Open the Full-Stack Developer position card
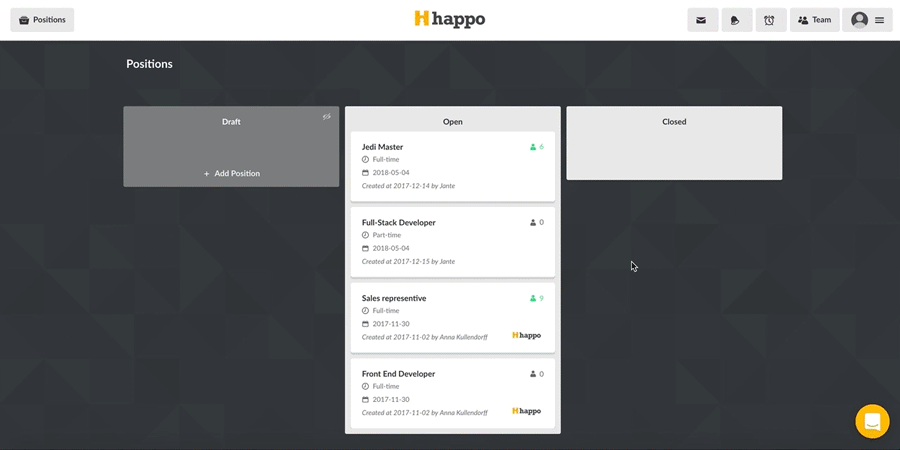 pos(453,242)
